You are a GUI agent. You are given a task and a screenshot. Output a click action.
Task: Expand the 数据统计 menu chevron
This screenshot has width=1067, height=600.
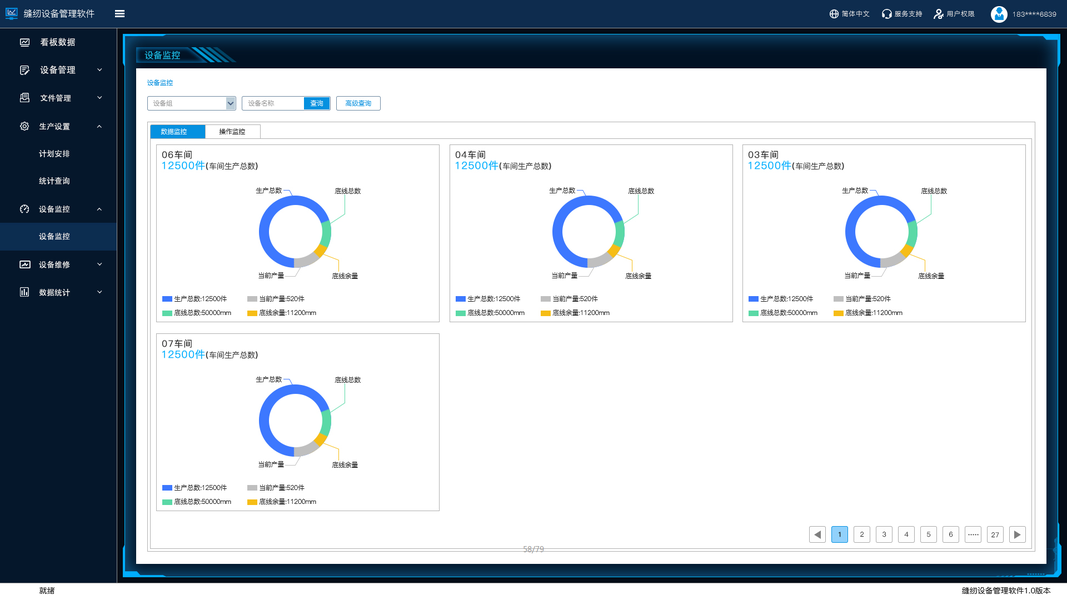pyautogui.click(x=99, y=293)
